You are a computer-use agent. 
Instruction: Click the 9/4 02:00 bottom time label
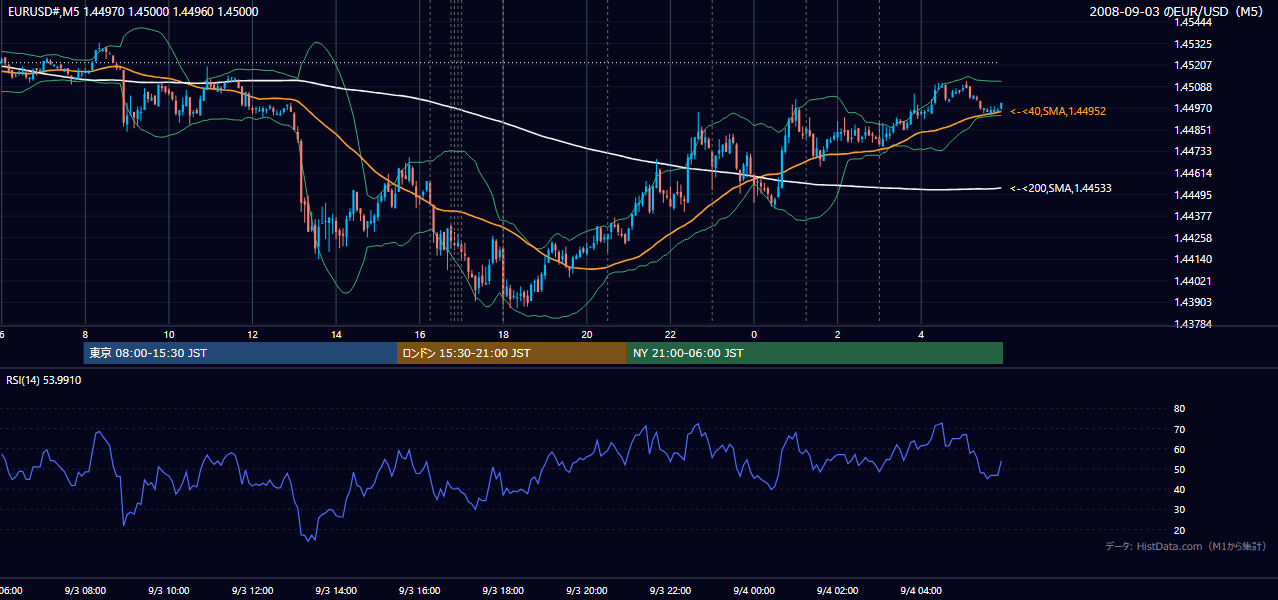pos(838,591)
